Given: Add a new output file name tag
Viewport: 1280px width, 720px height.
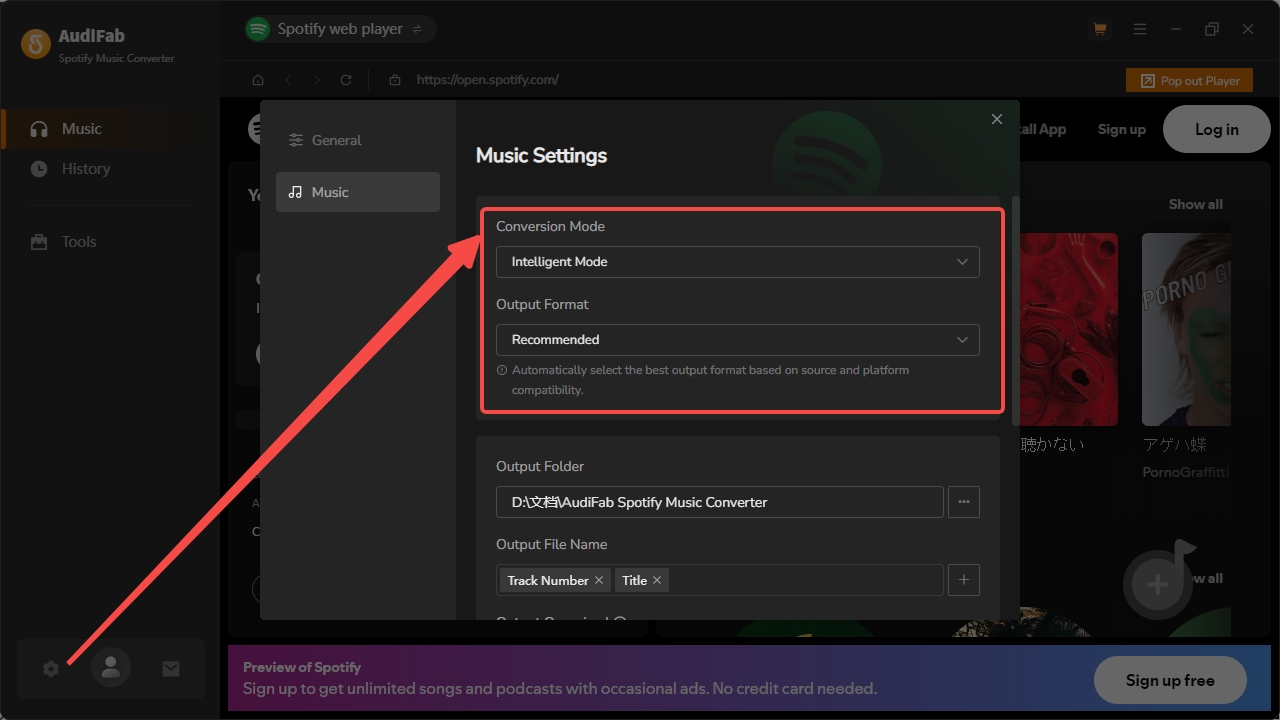Looking at the screenshot, I should (x=963, y=580).
